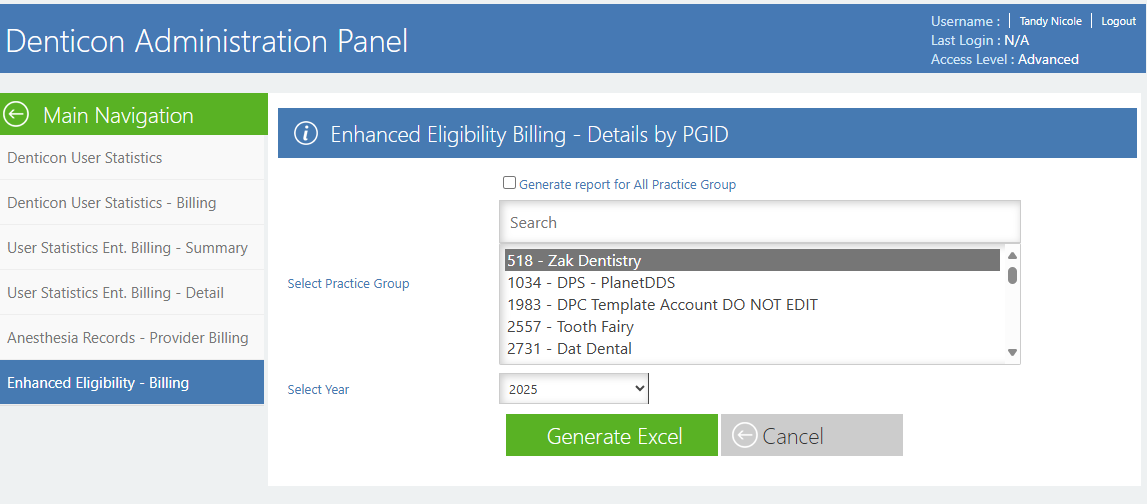Image resolution: width=1147 pixels, height=504 pixels.
Task: Click the back arrow icon beside Main Navigation
Action: (16, 115)
